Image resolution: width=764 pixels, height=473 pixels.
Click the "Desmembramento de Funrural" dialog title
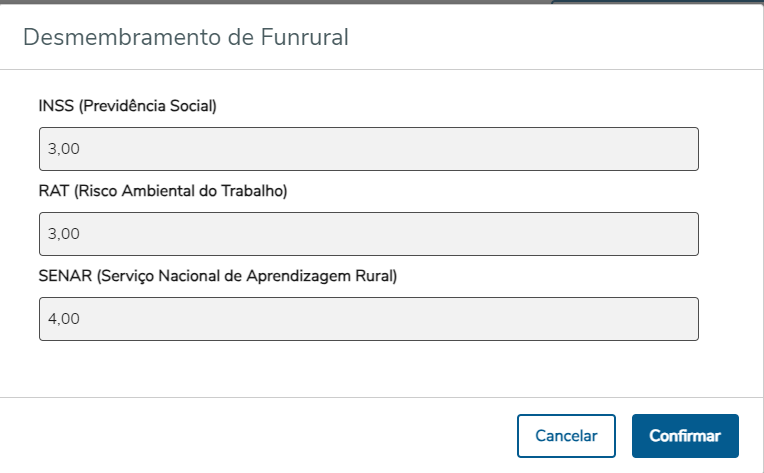click(185, 38)
